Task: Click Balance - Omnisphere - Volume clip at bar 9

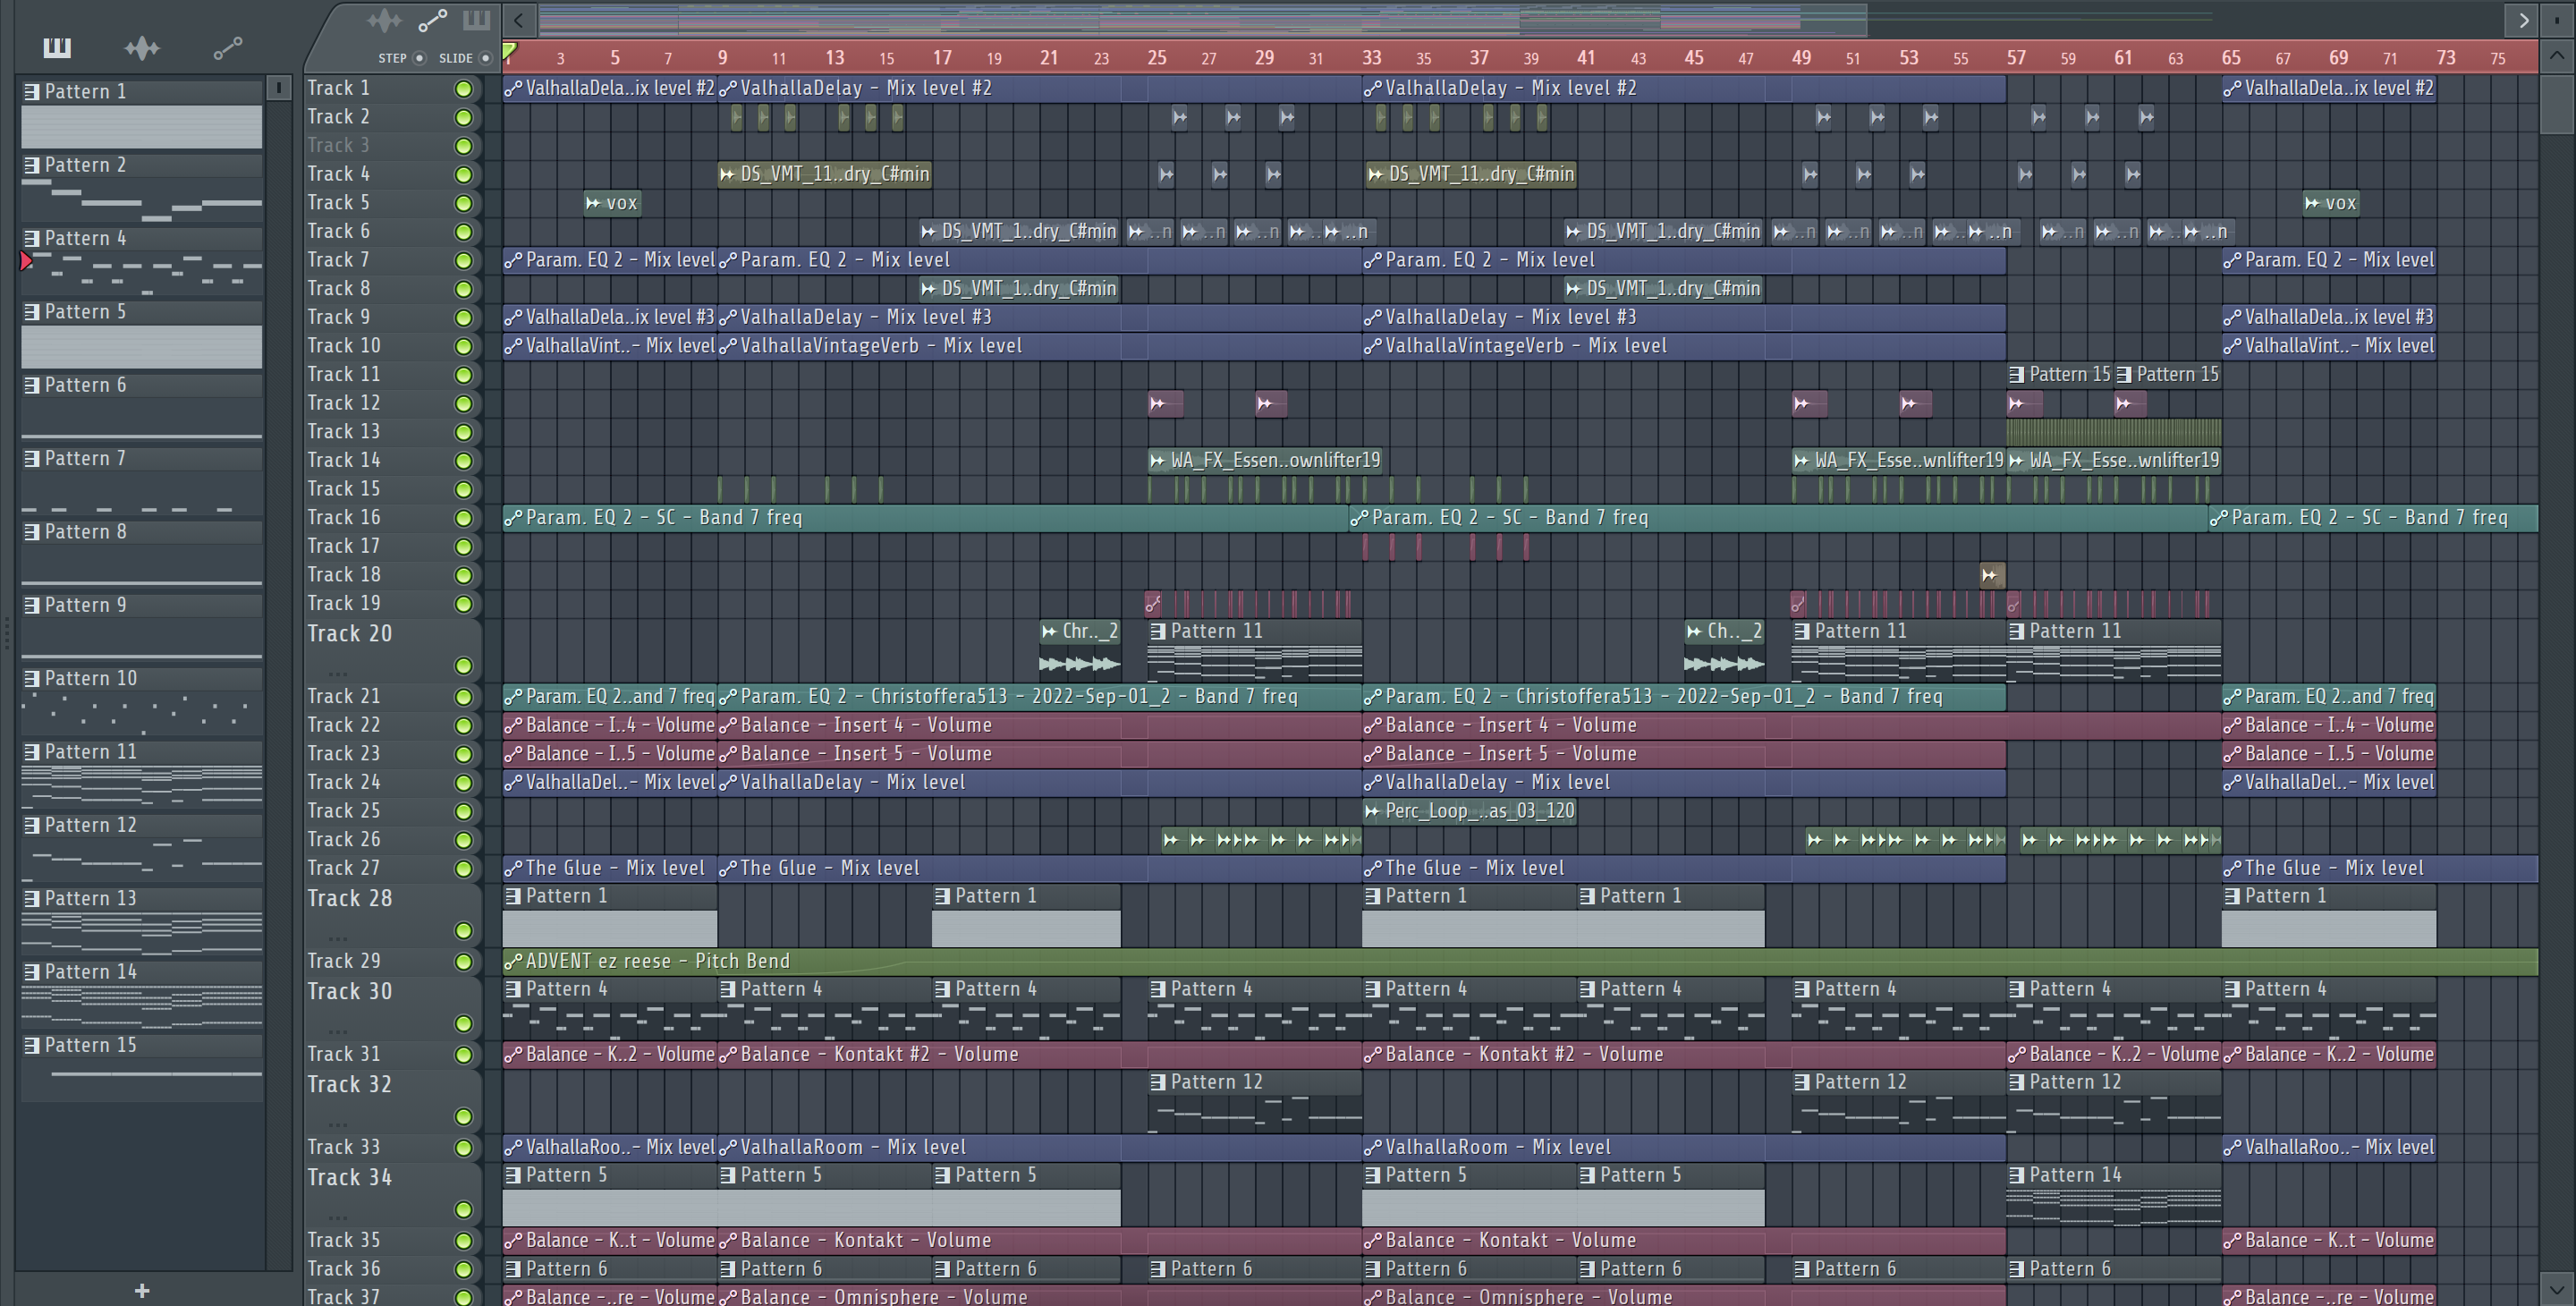Action: tap(1040, 1296)
